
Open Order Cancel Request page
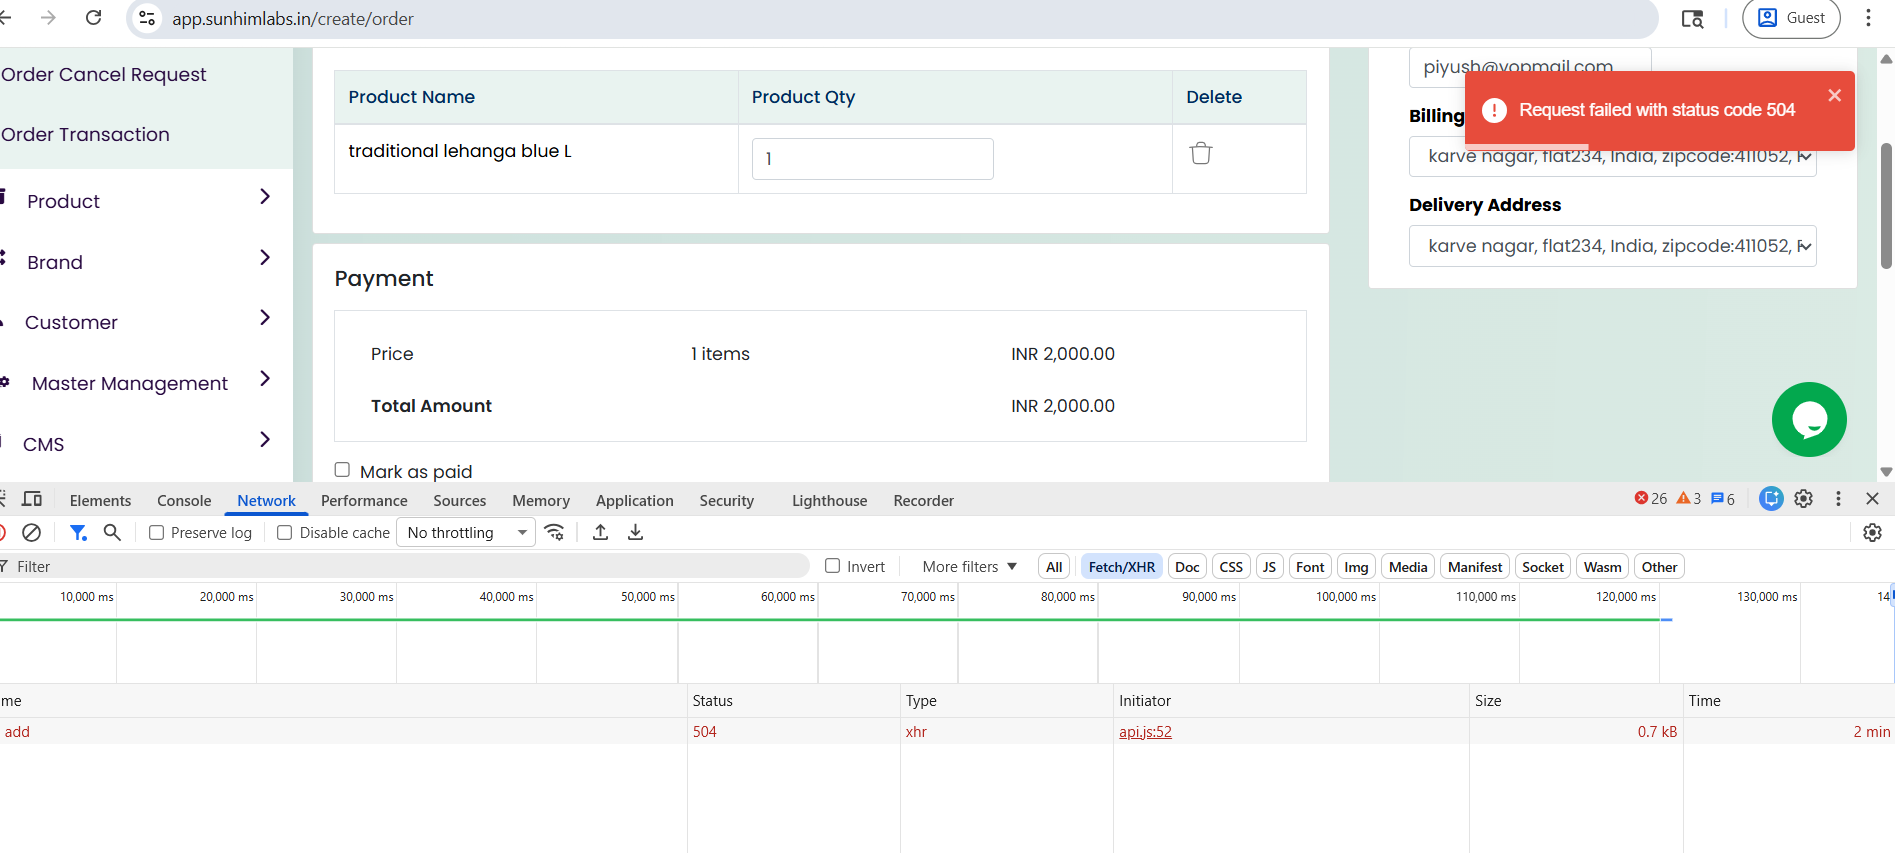click(x=104, y=74)
